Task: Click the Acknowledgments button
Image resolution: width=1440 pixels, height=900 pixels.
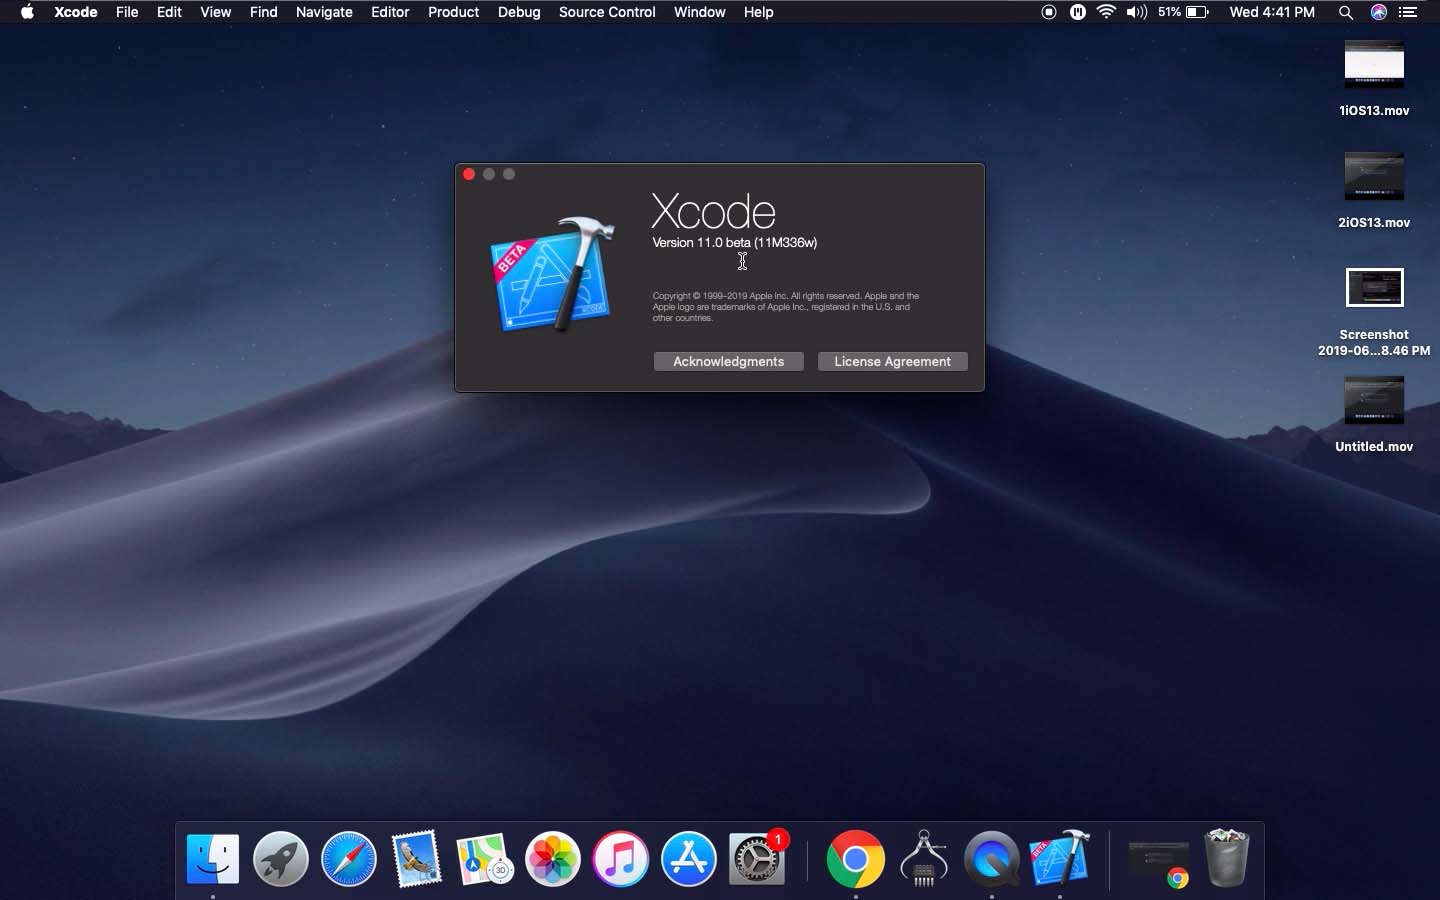Action: click(x=728, y=361)
